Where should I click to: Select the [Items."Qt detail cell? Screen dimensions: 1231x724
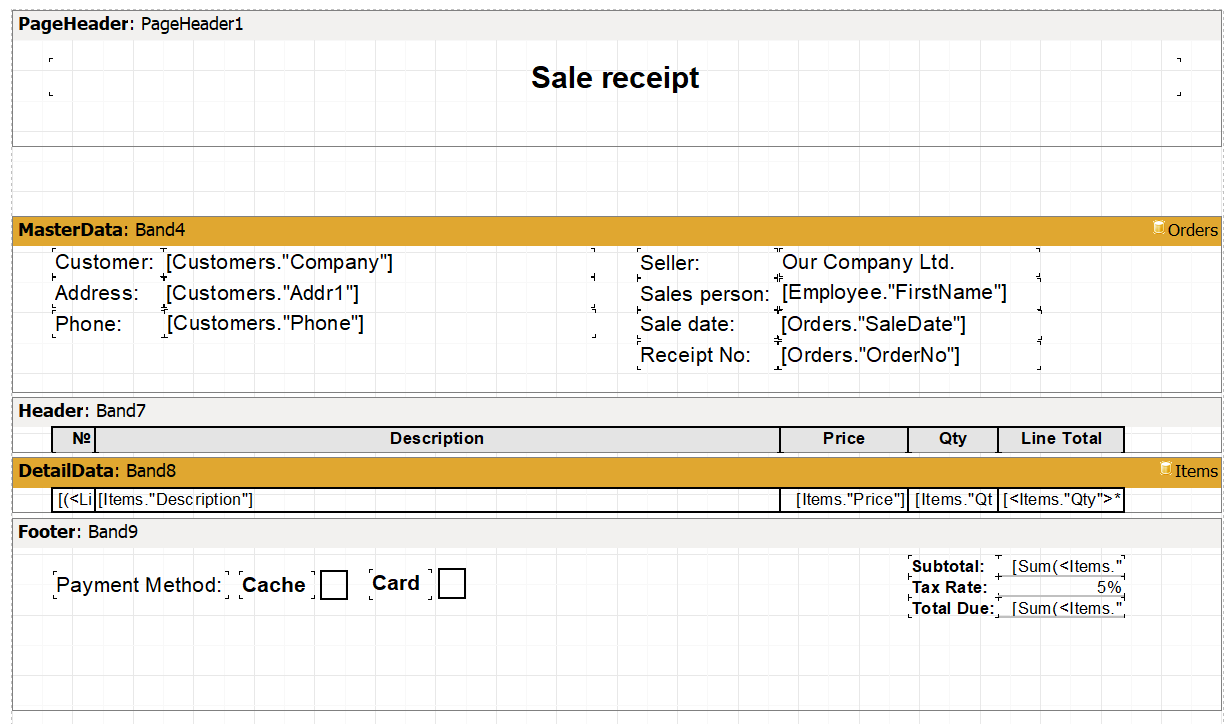pos(953,500)
